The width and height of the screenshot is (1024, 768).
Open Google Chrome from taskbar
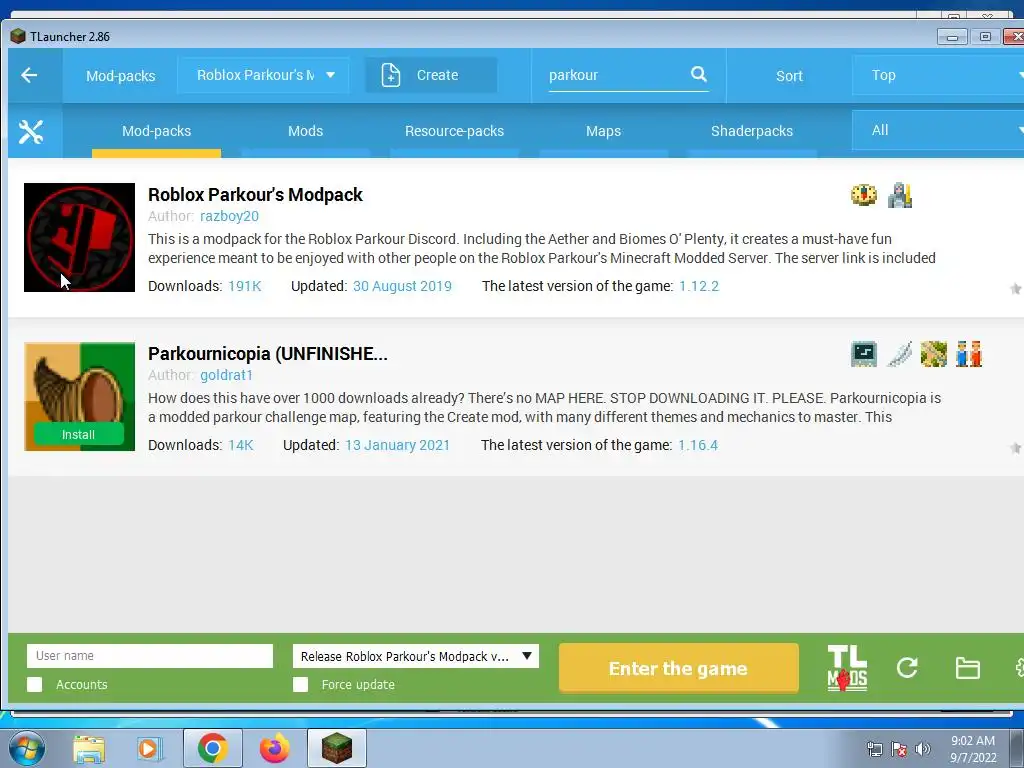point(212,748)
